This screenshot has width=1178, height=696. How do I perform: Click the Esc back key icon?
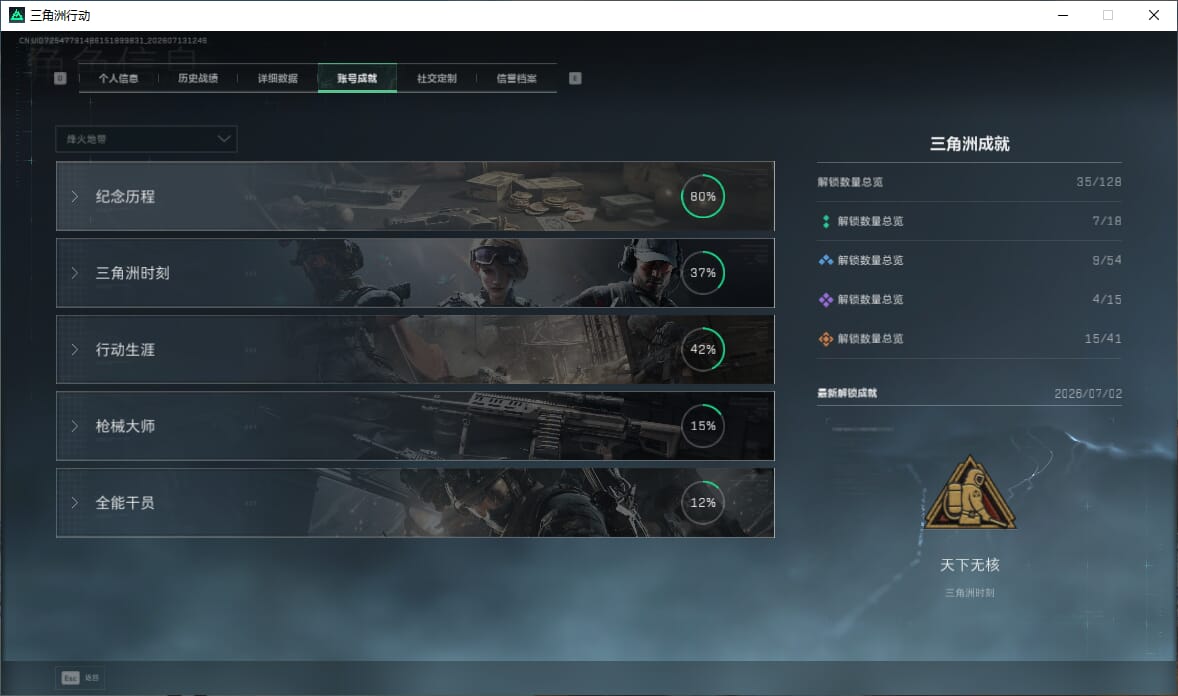[x=71, y=678]
